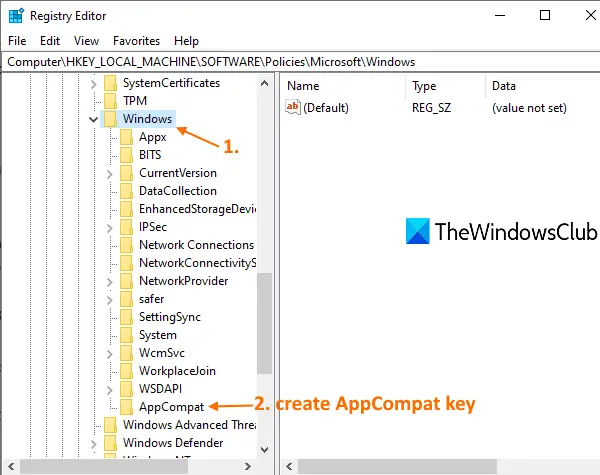Open the View menu

86,41
